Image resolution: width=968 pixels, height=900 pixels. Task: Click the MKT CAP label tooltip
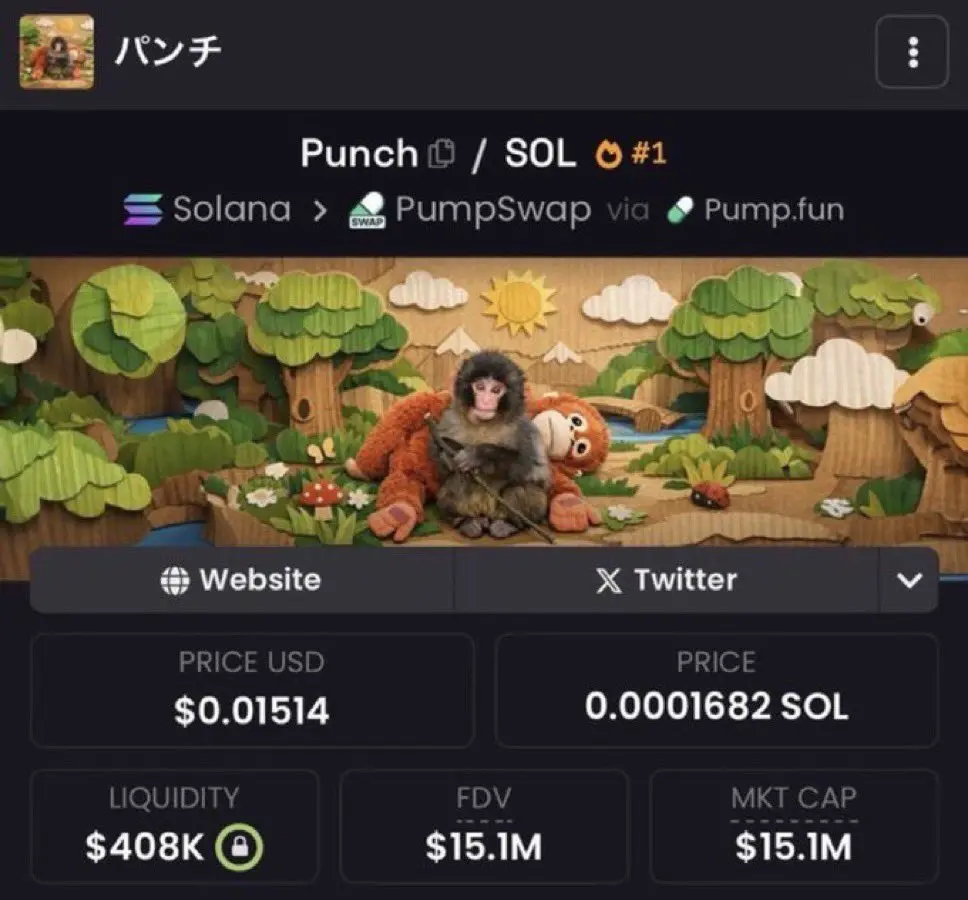(794, 799)
